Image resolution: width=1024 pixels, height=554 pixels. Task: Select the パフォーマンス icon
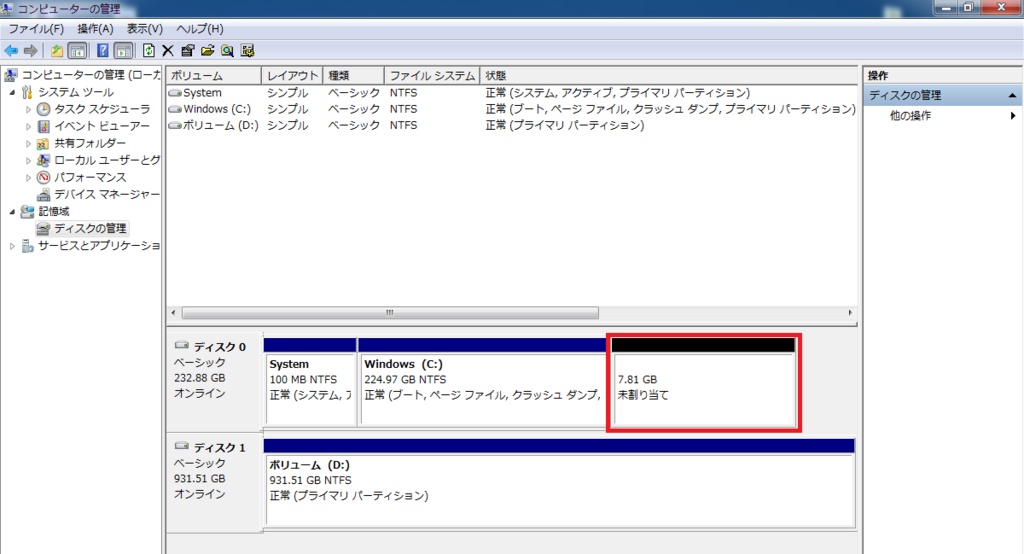(x=44, y=177)
